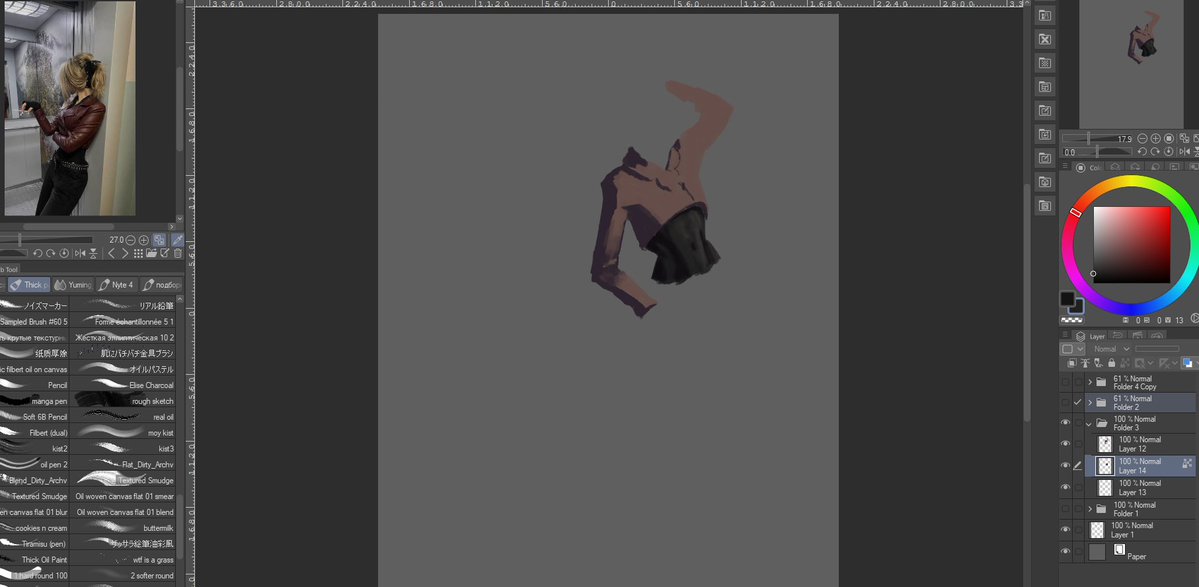Open the layer palette color dropdown
The image size is (1199, 587).
[1071, 349]
